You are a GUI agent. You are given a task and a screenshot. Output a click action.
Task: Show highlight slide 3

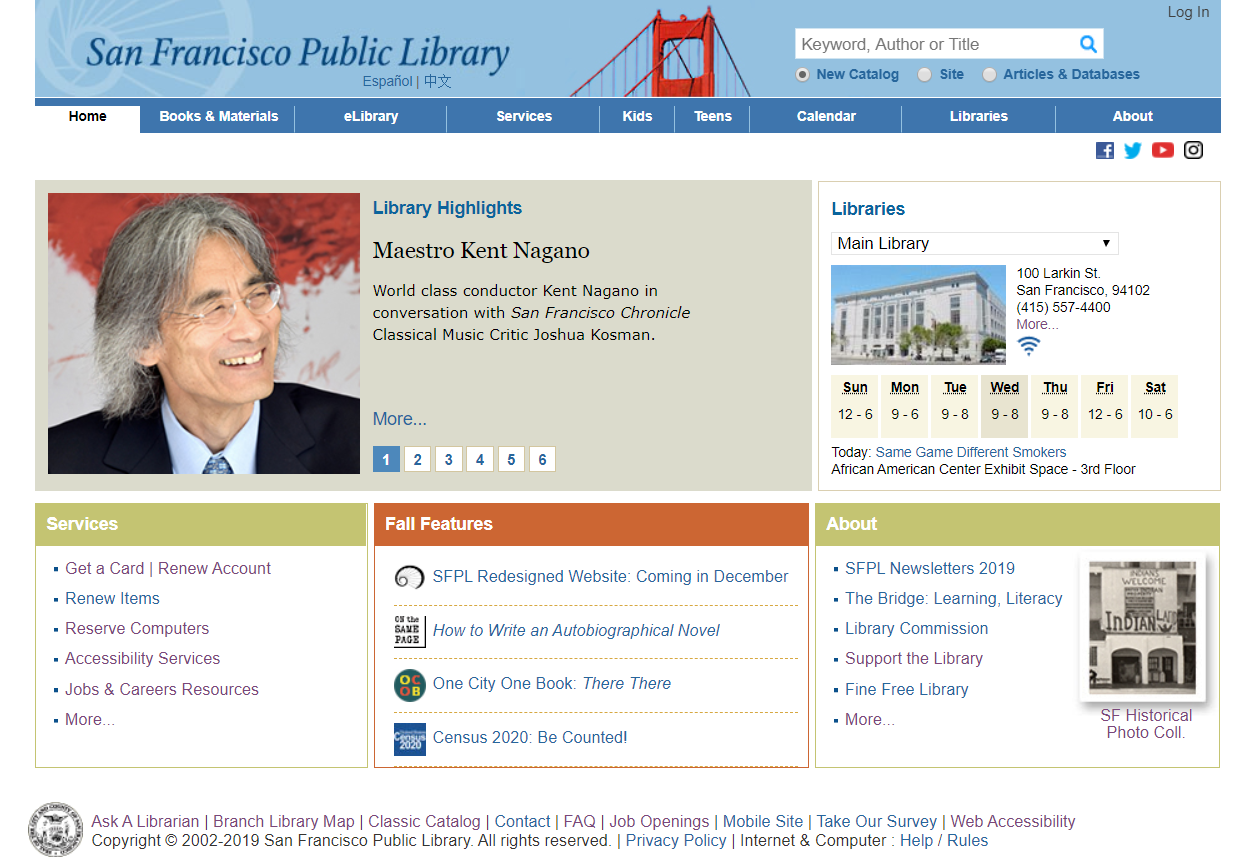[449, 459]
